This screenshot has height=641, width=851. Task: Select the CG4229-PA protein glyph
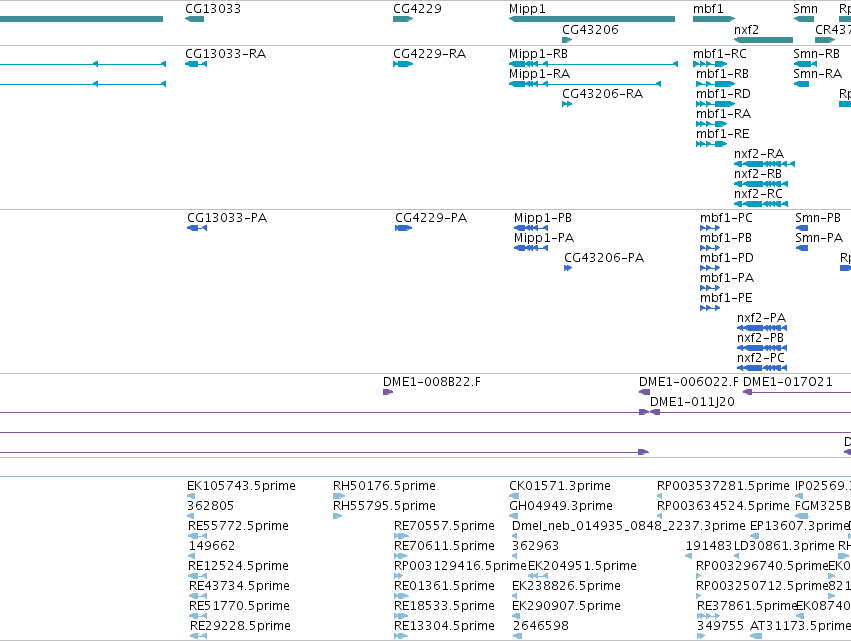click(404, 228)
